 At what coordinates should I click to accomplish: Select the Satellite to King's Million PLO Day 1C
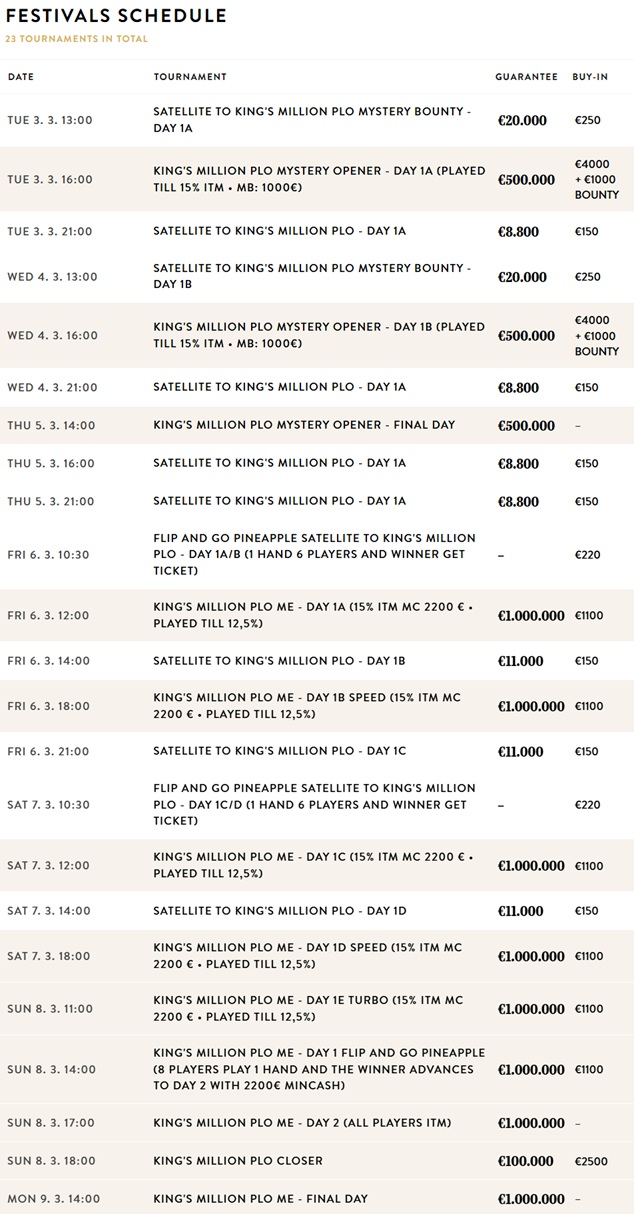[279, 751]
